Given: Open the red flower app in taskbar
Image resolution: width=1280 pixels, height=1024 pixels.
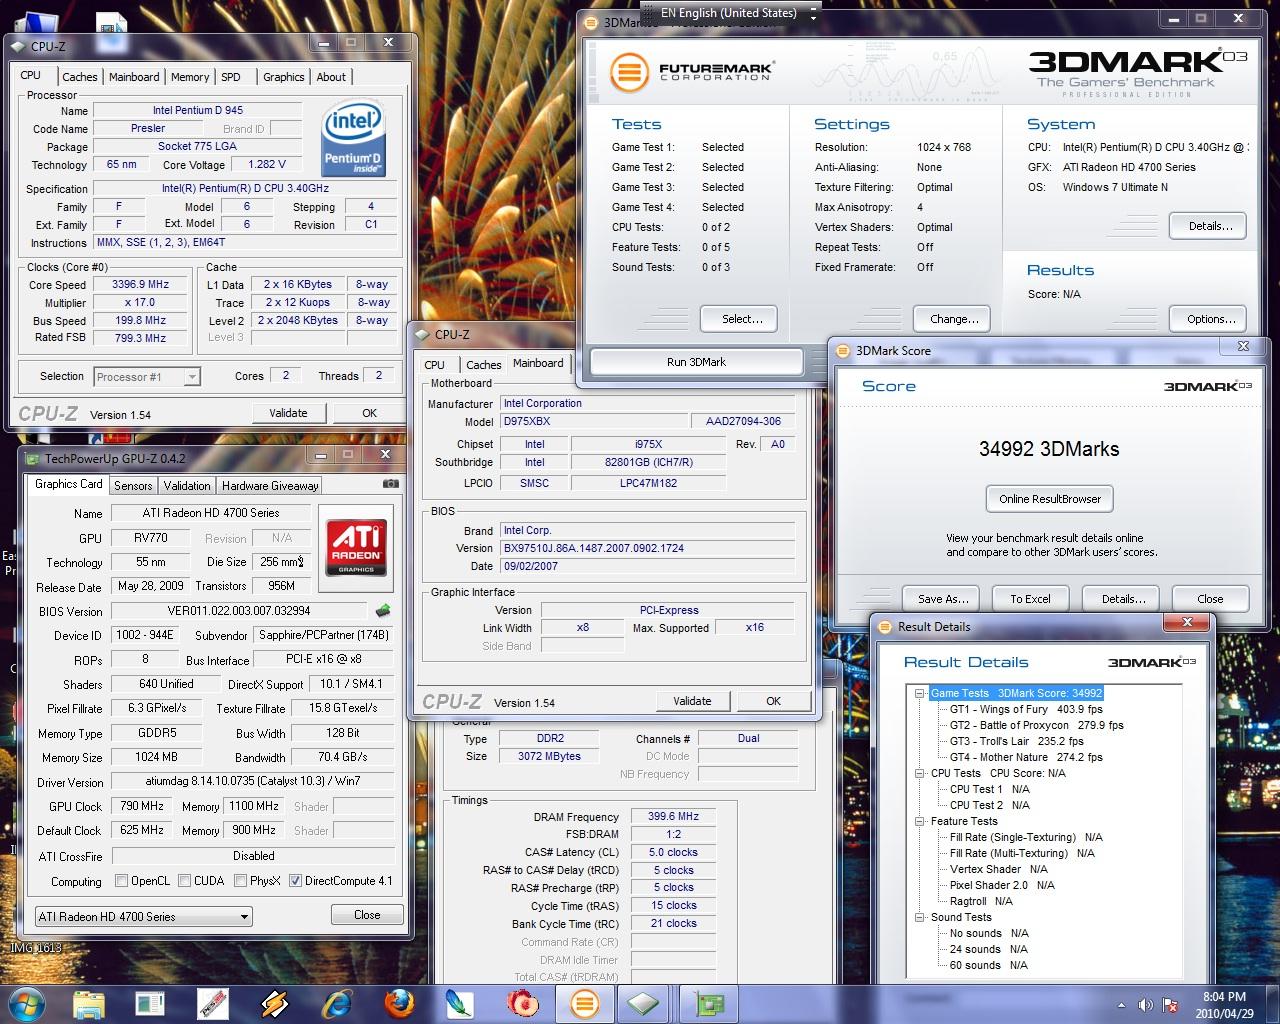Looking at the screenshot, I should tap(522, 1003).
